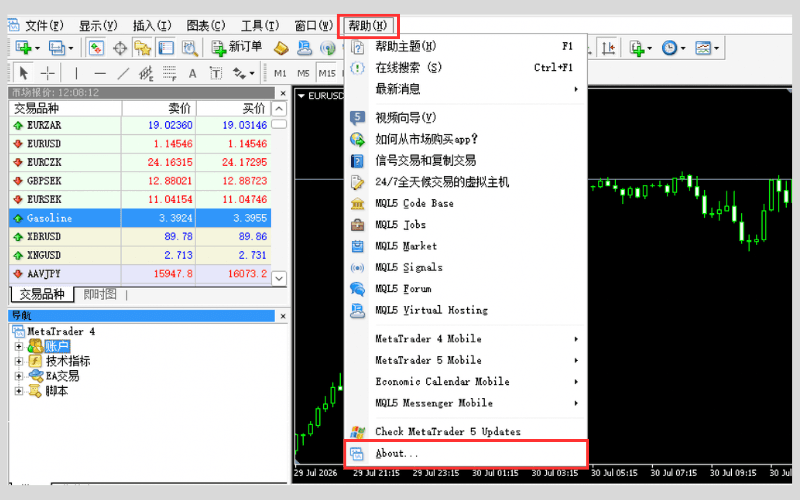Open the profiles toolbar icon

pos(56,48)
